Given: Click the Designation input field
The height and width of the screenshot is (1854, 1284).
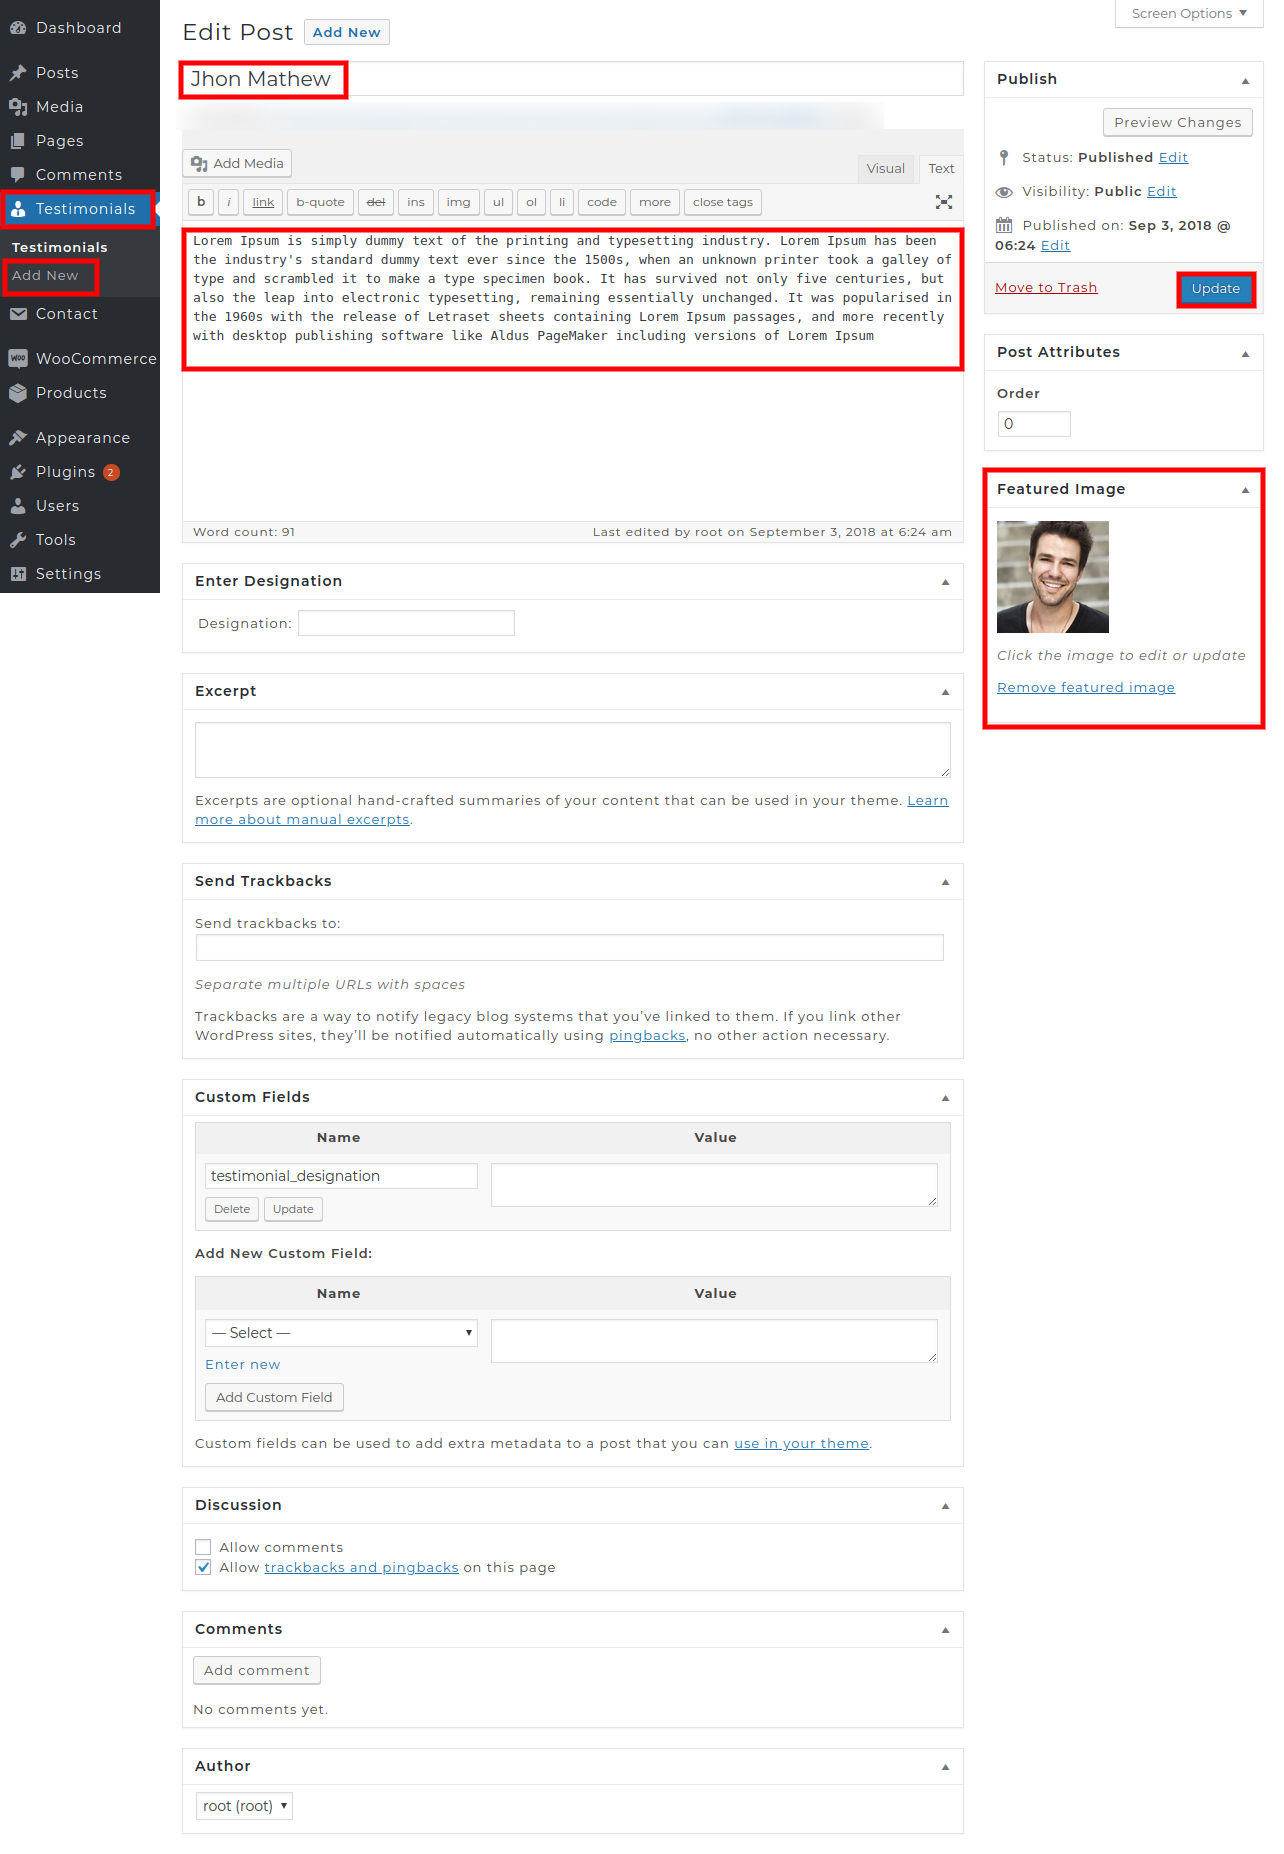Looking at the screenshot, I should click(406, 624).
